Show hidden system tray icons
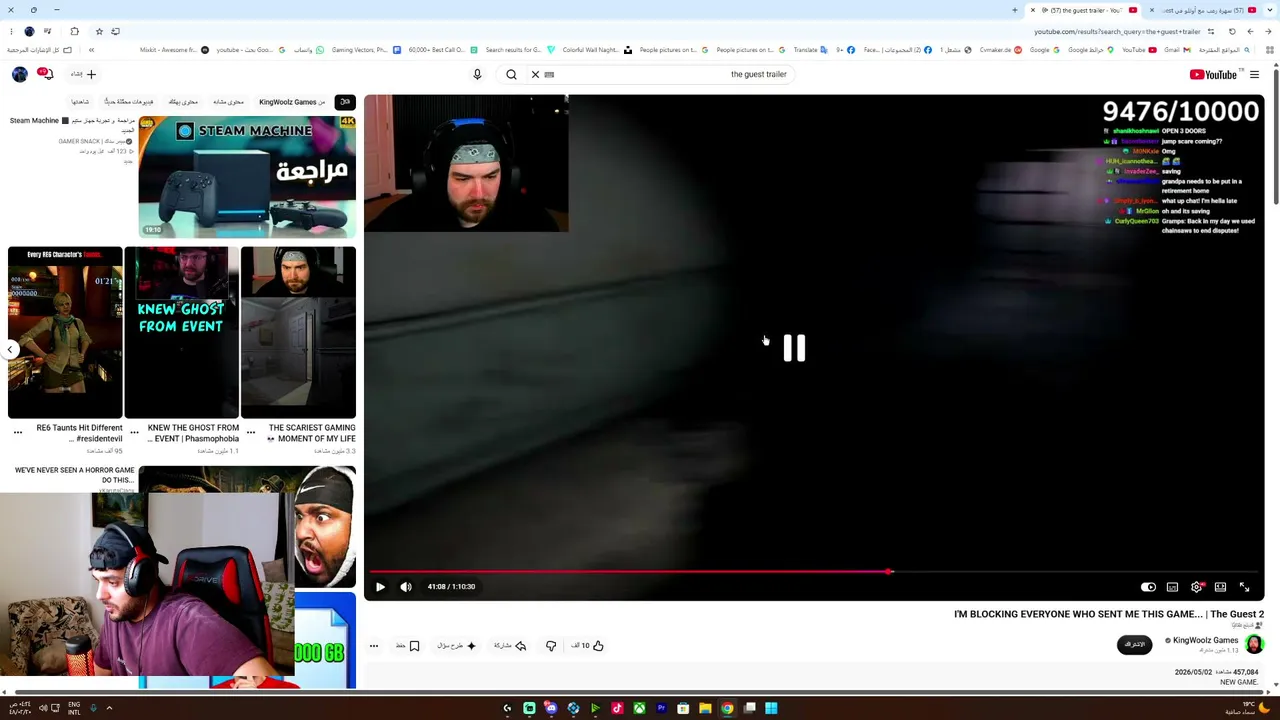This screenshot has height=720, width=1280. coord(109,708)
